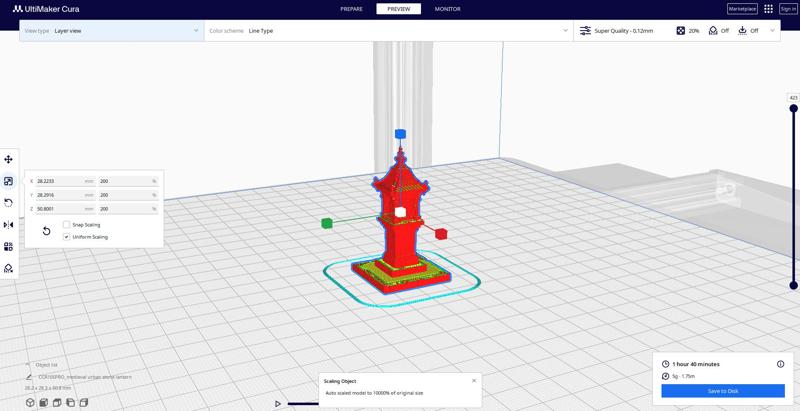Switch to the PREPARE stage
Image resolution: width=800 pixels, height=411 pixels.
(352, 9)
